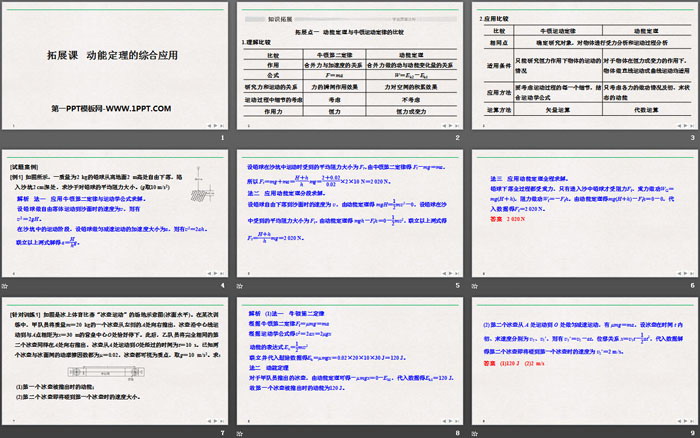Screen dimensions: 700x438
Task: Open slide 3 with the 应用比较 table
Action: [x=580, y=70]
